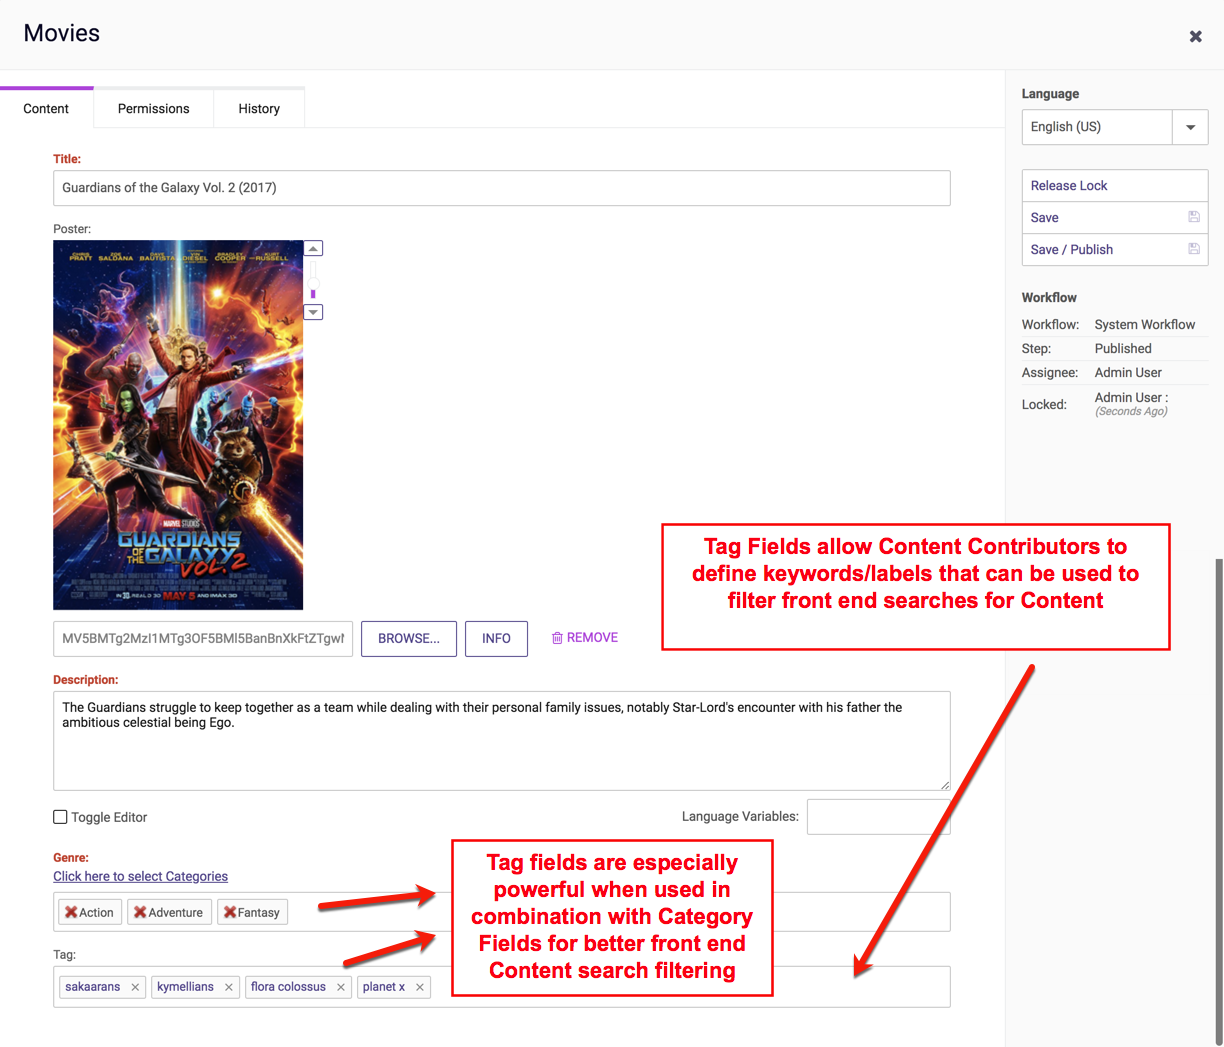Remove the Action category with its X

point(71,912)
